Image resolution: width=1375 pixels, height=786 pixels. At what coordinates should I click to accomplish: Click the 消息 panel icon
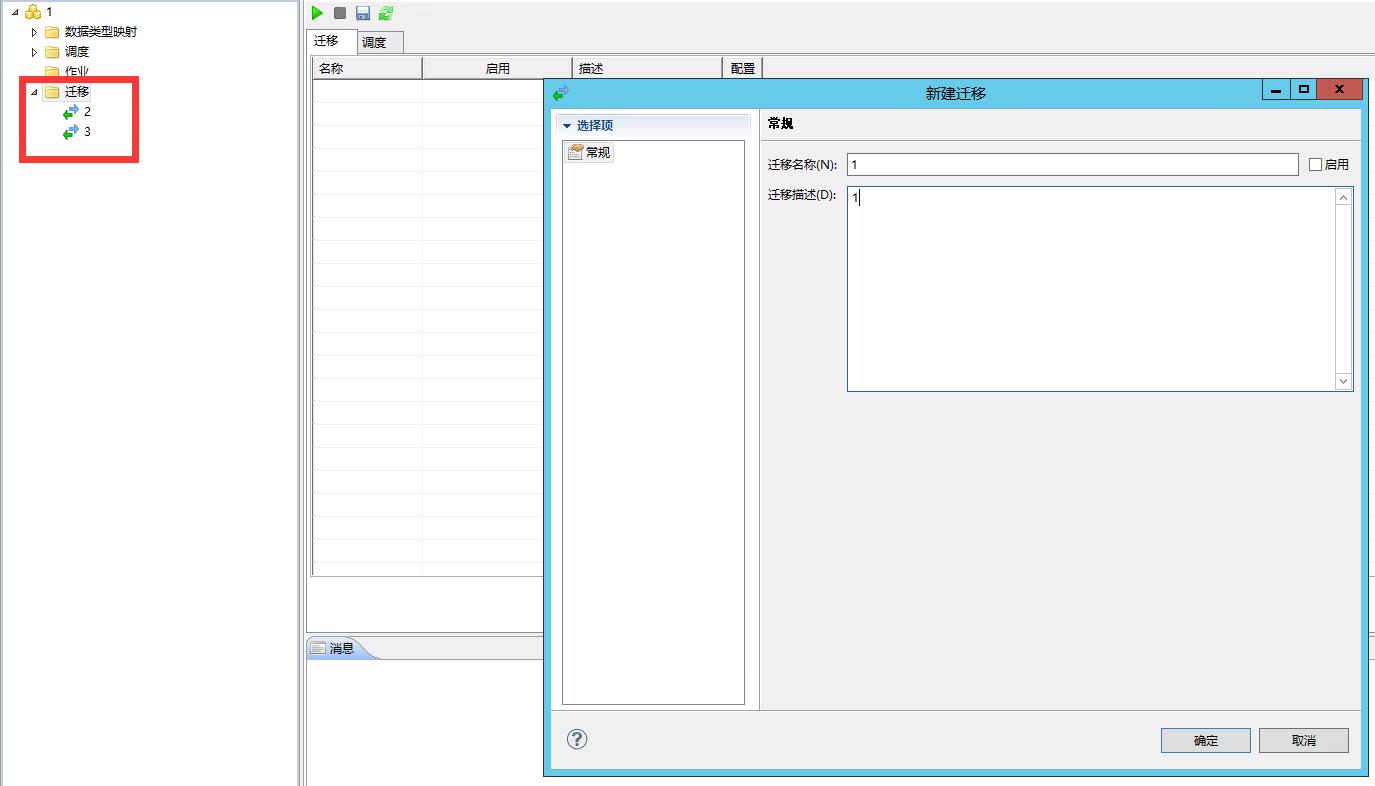(x=318, y=648)
